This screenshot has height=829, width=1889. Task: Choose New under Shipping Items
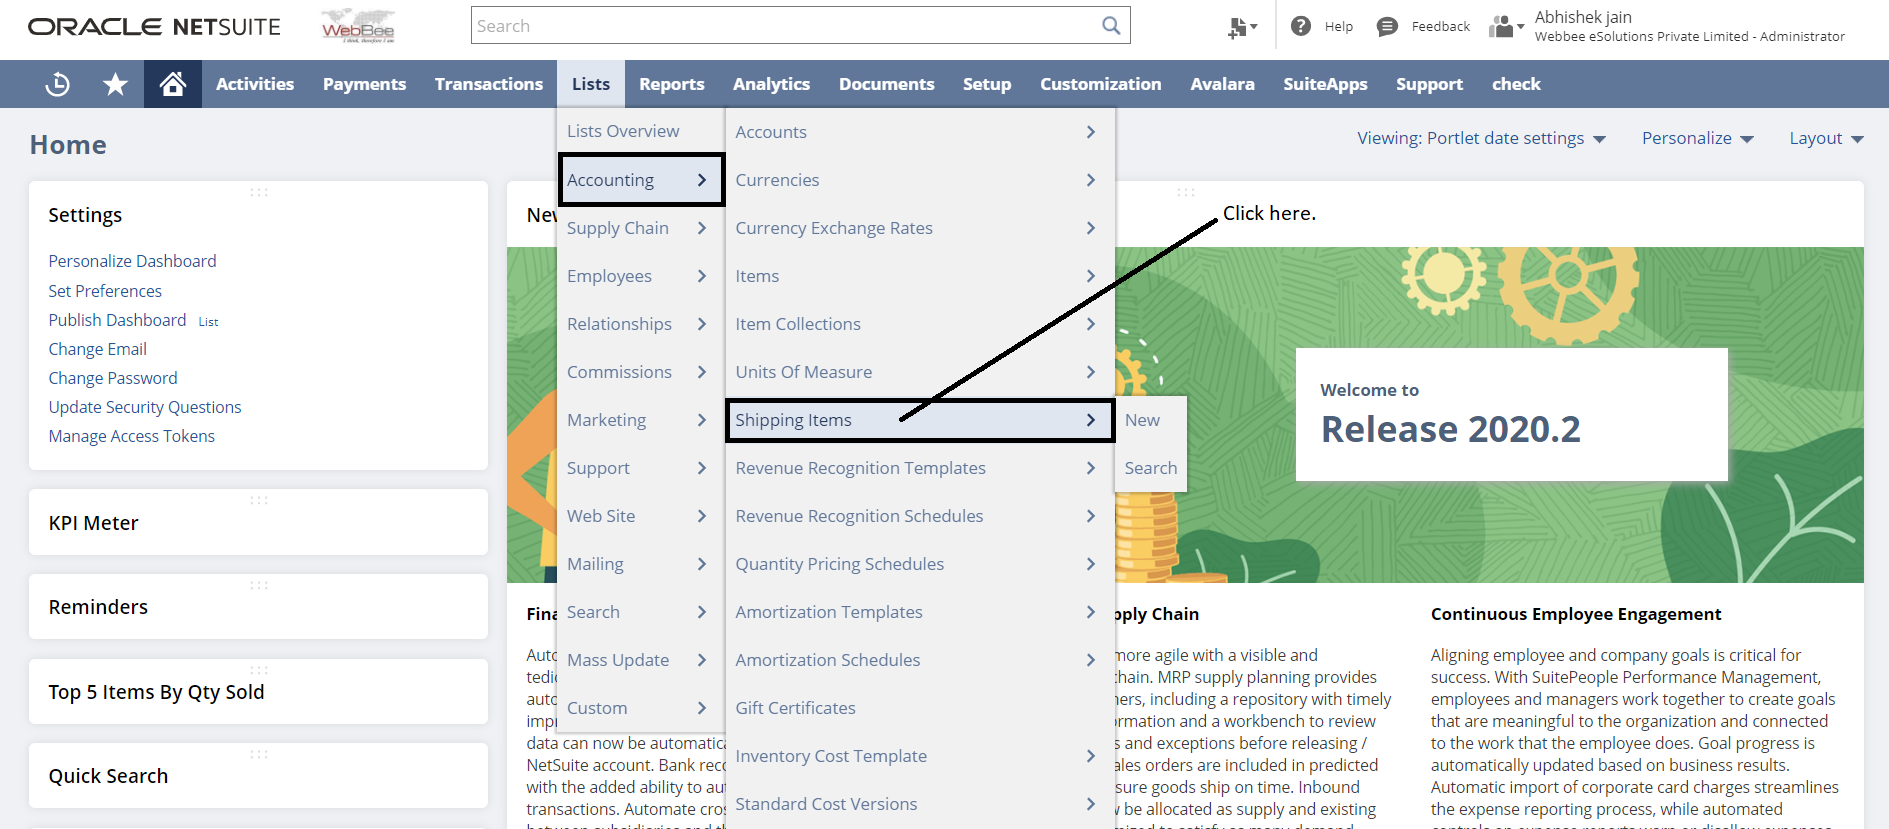tap(1150, 420)
